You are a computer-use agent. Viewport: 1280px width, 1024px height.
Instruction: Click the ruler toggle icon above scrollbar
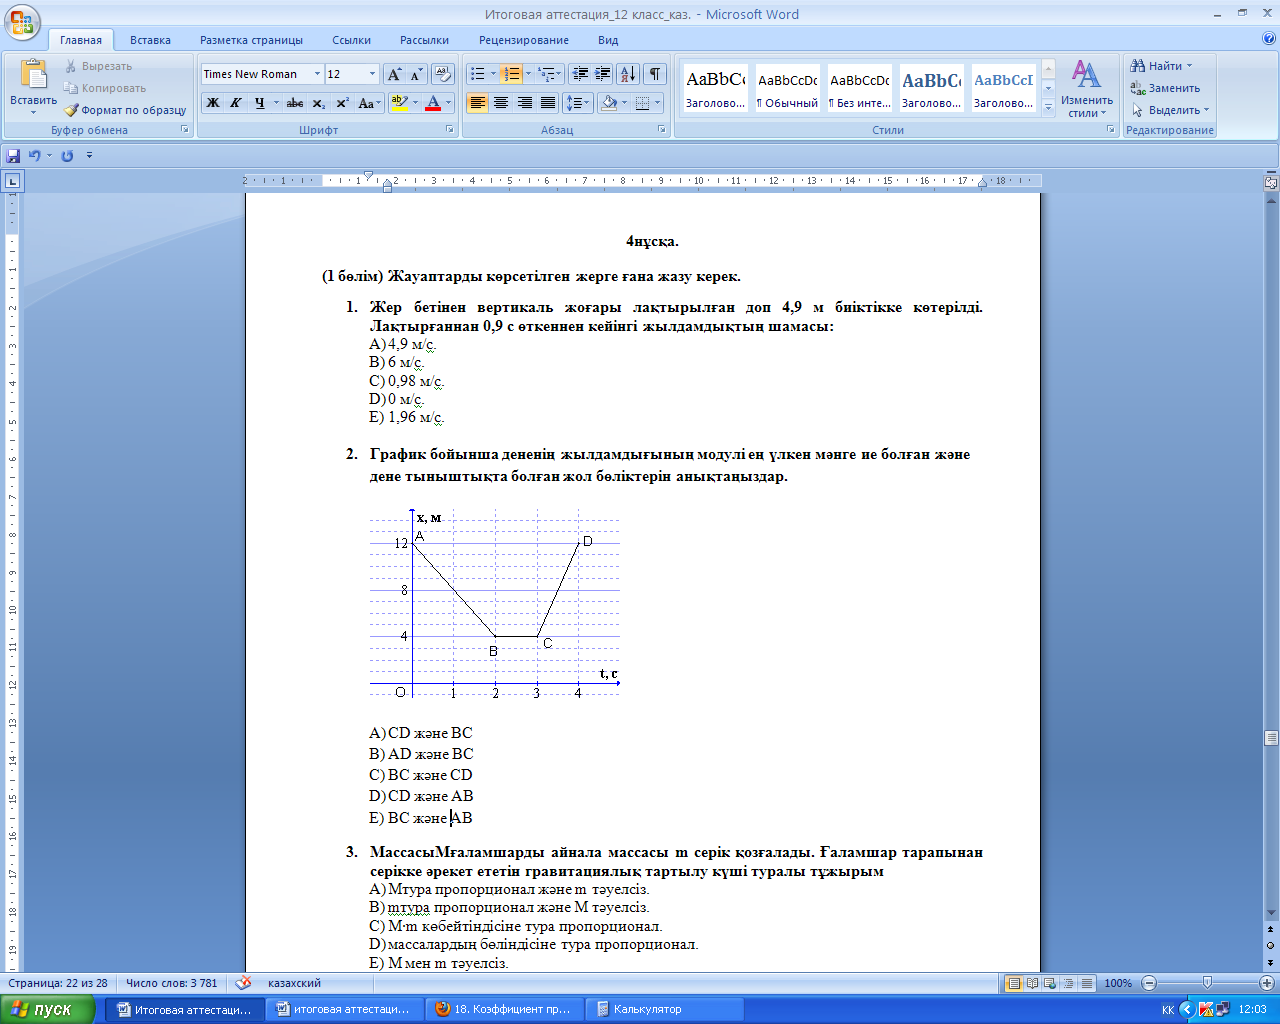pos(1271,183)
